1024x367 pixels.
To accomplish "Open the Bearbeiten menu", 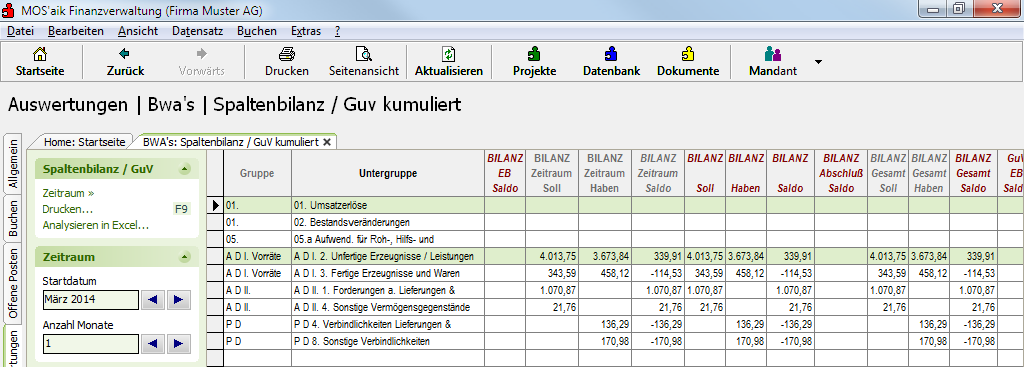I will coord(76,31).
